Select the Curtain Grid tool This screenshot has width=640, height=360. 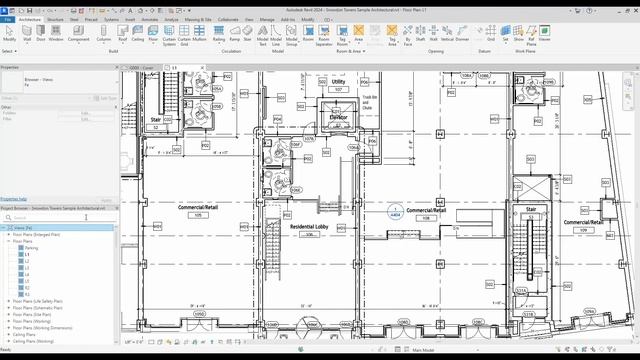pyautogui.click(x=184, y=36)
